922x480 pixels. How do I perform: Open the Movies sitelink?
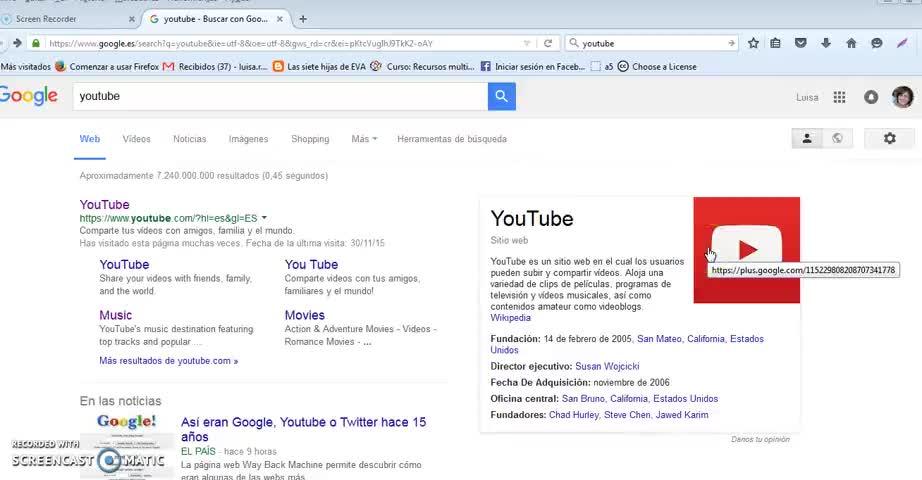[x=305, y=315]
